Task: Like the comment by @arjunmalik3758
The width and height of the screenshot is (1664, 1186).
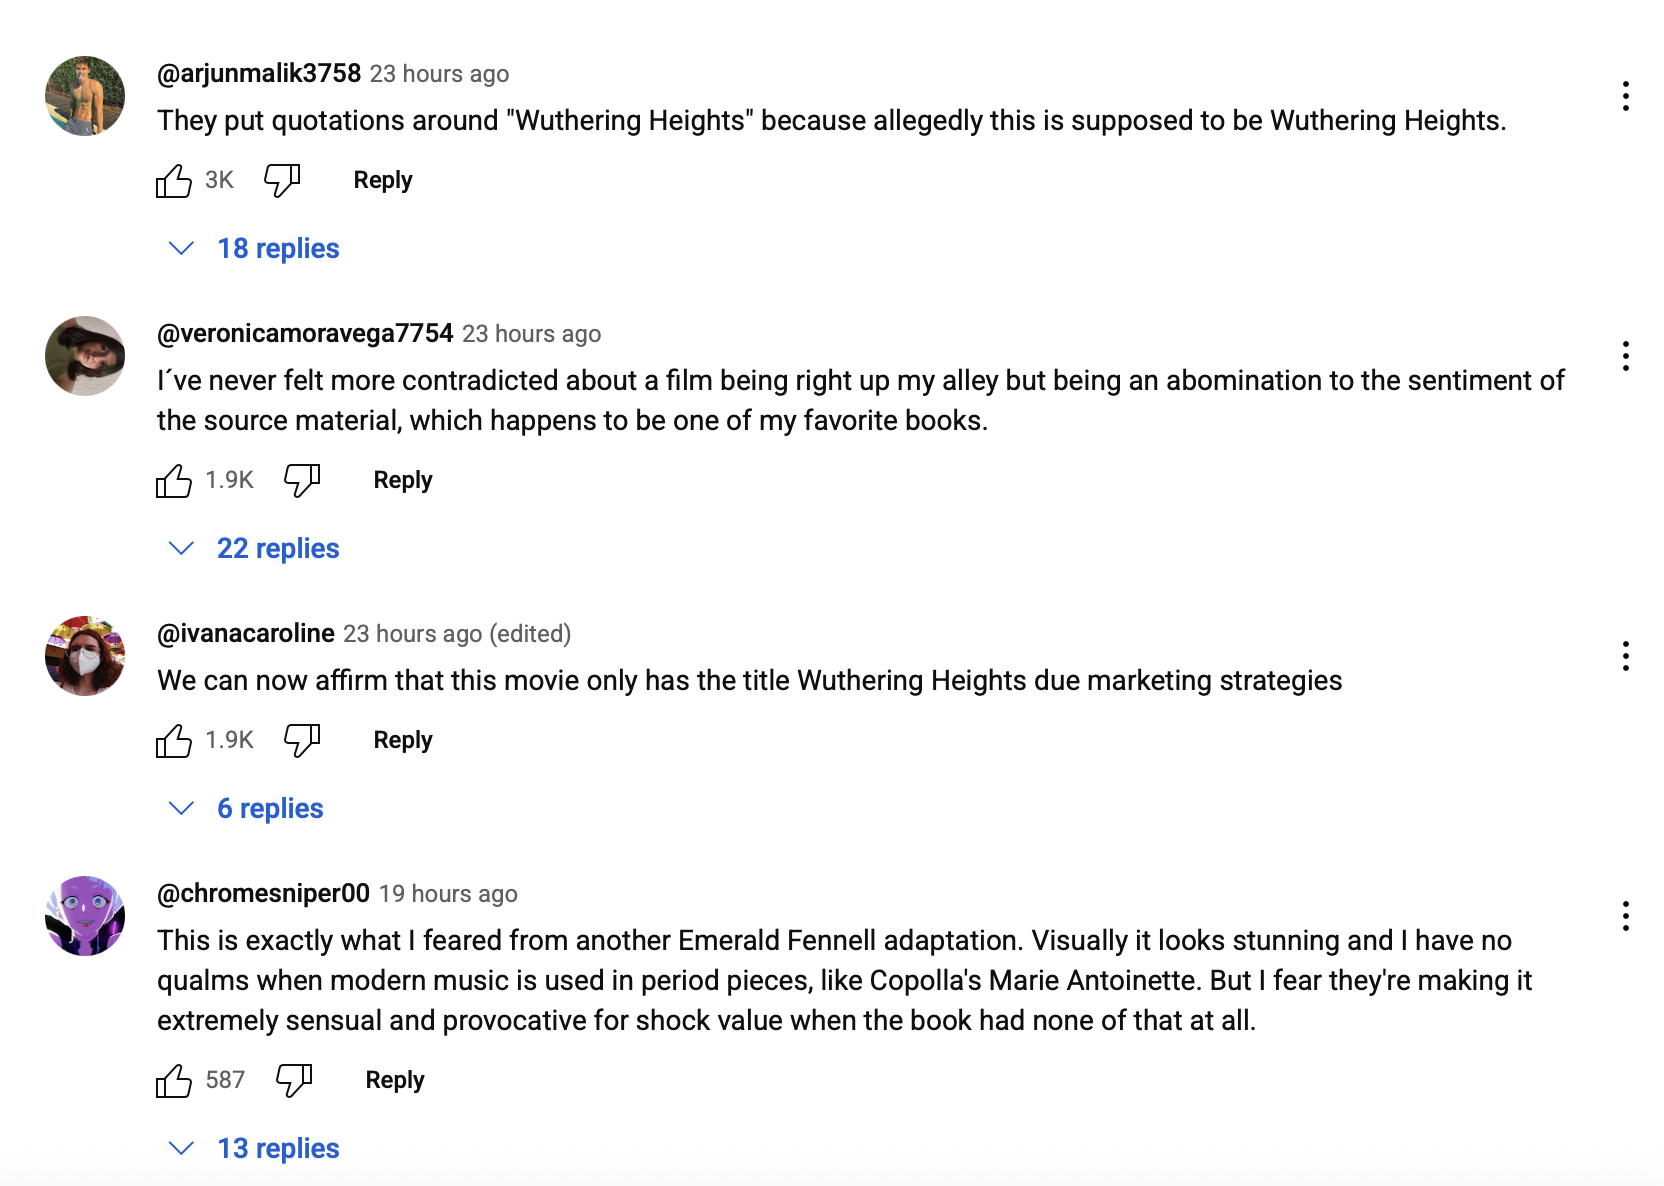Action: pyautogui.click(x=174, y=181)
